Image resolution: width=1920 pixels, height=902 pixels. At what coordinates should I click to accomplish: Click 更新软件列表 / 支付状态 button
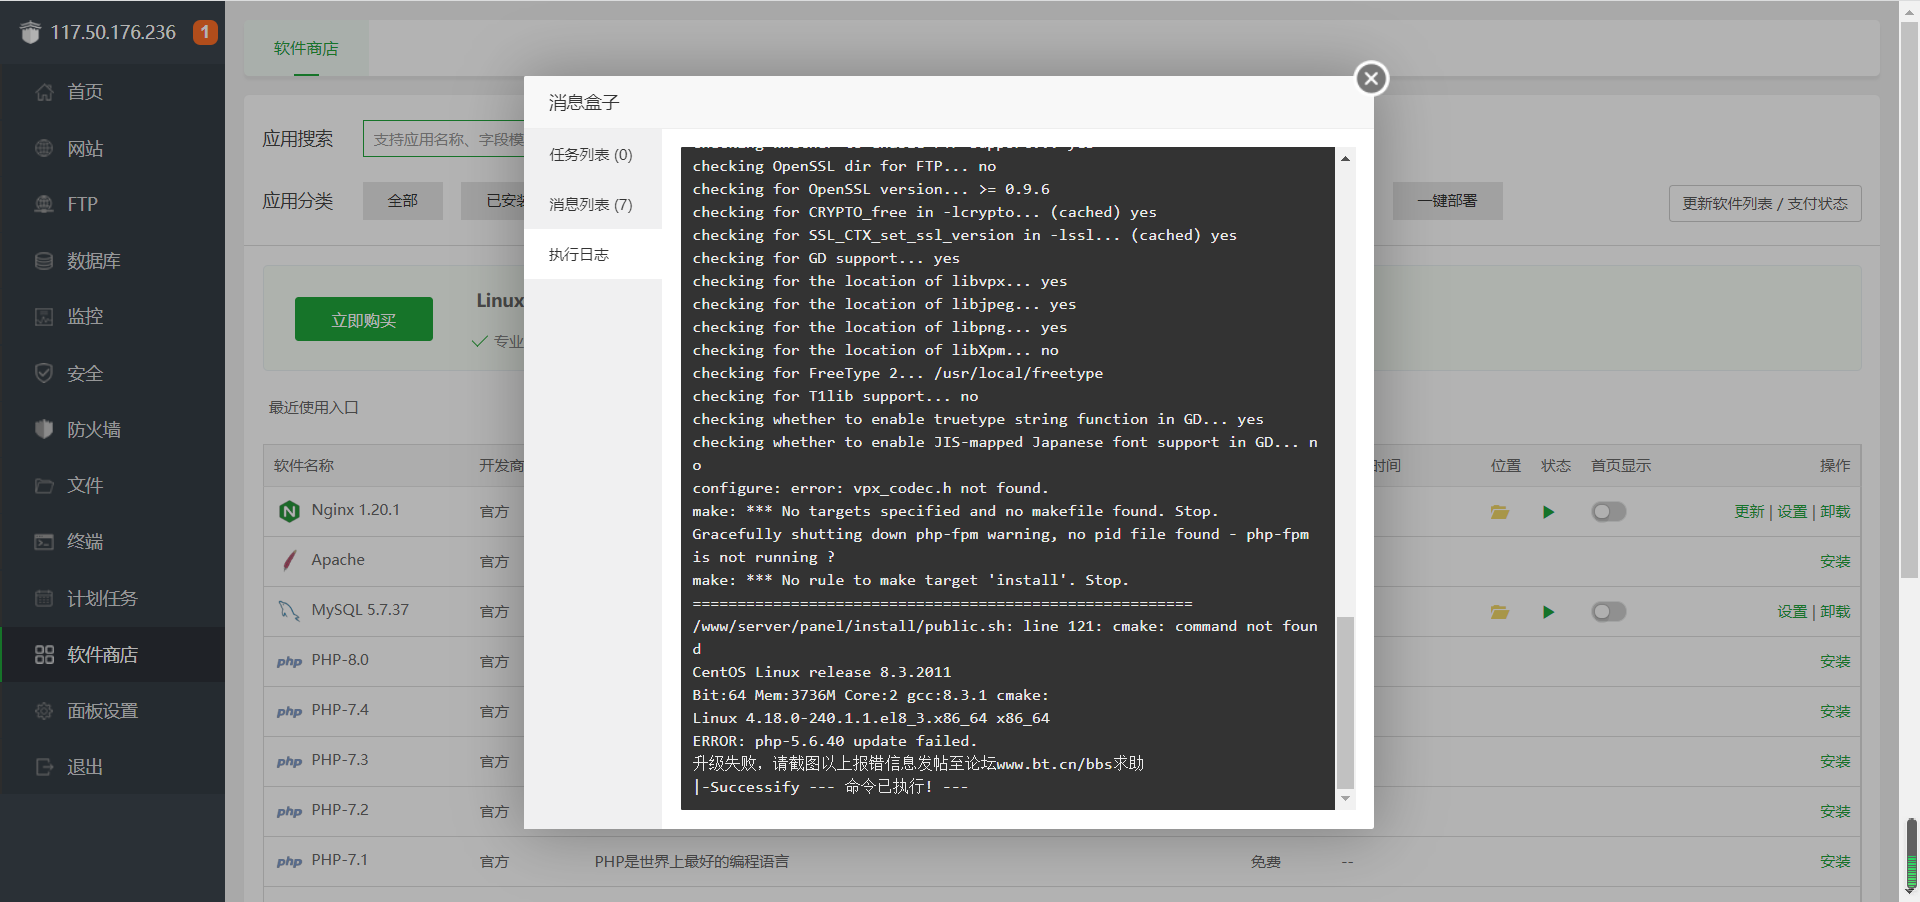[1764, 204]
